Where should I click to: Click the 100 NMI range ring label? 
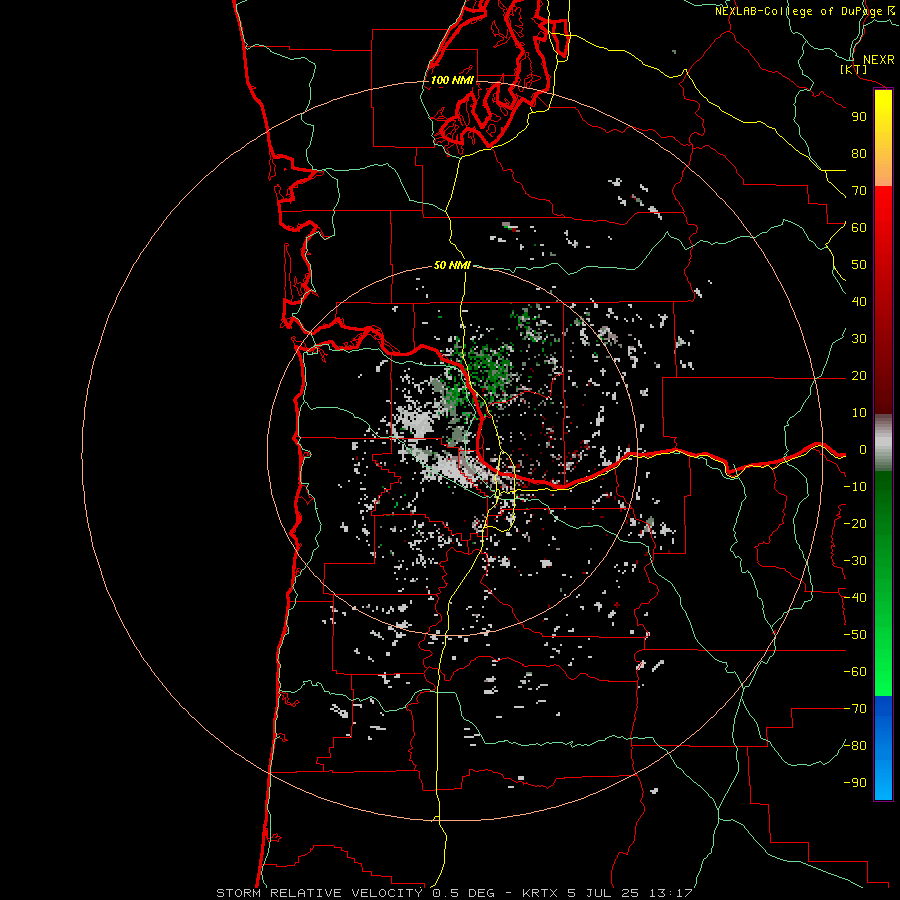(452, 80)
